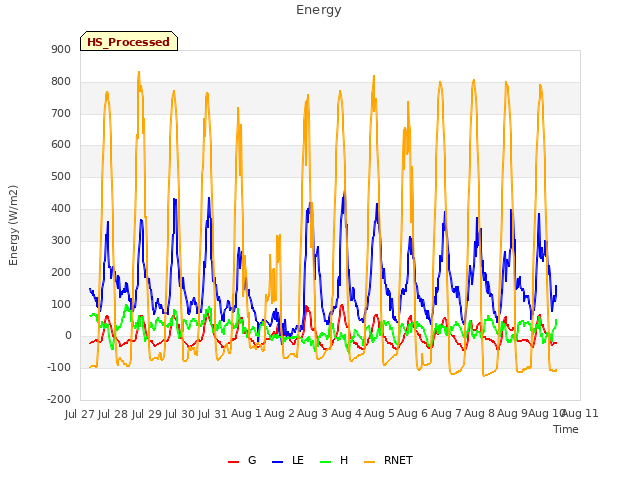Click the Aug 4 x-axis date label
Screen dimensions: 640x480
(x=346, y=414)
